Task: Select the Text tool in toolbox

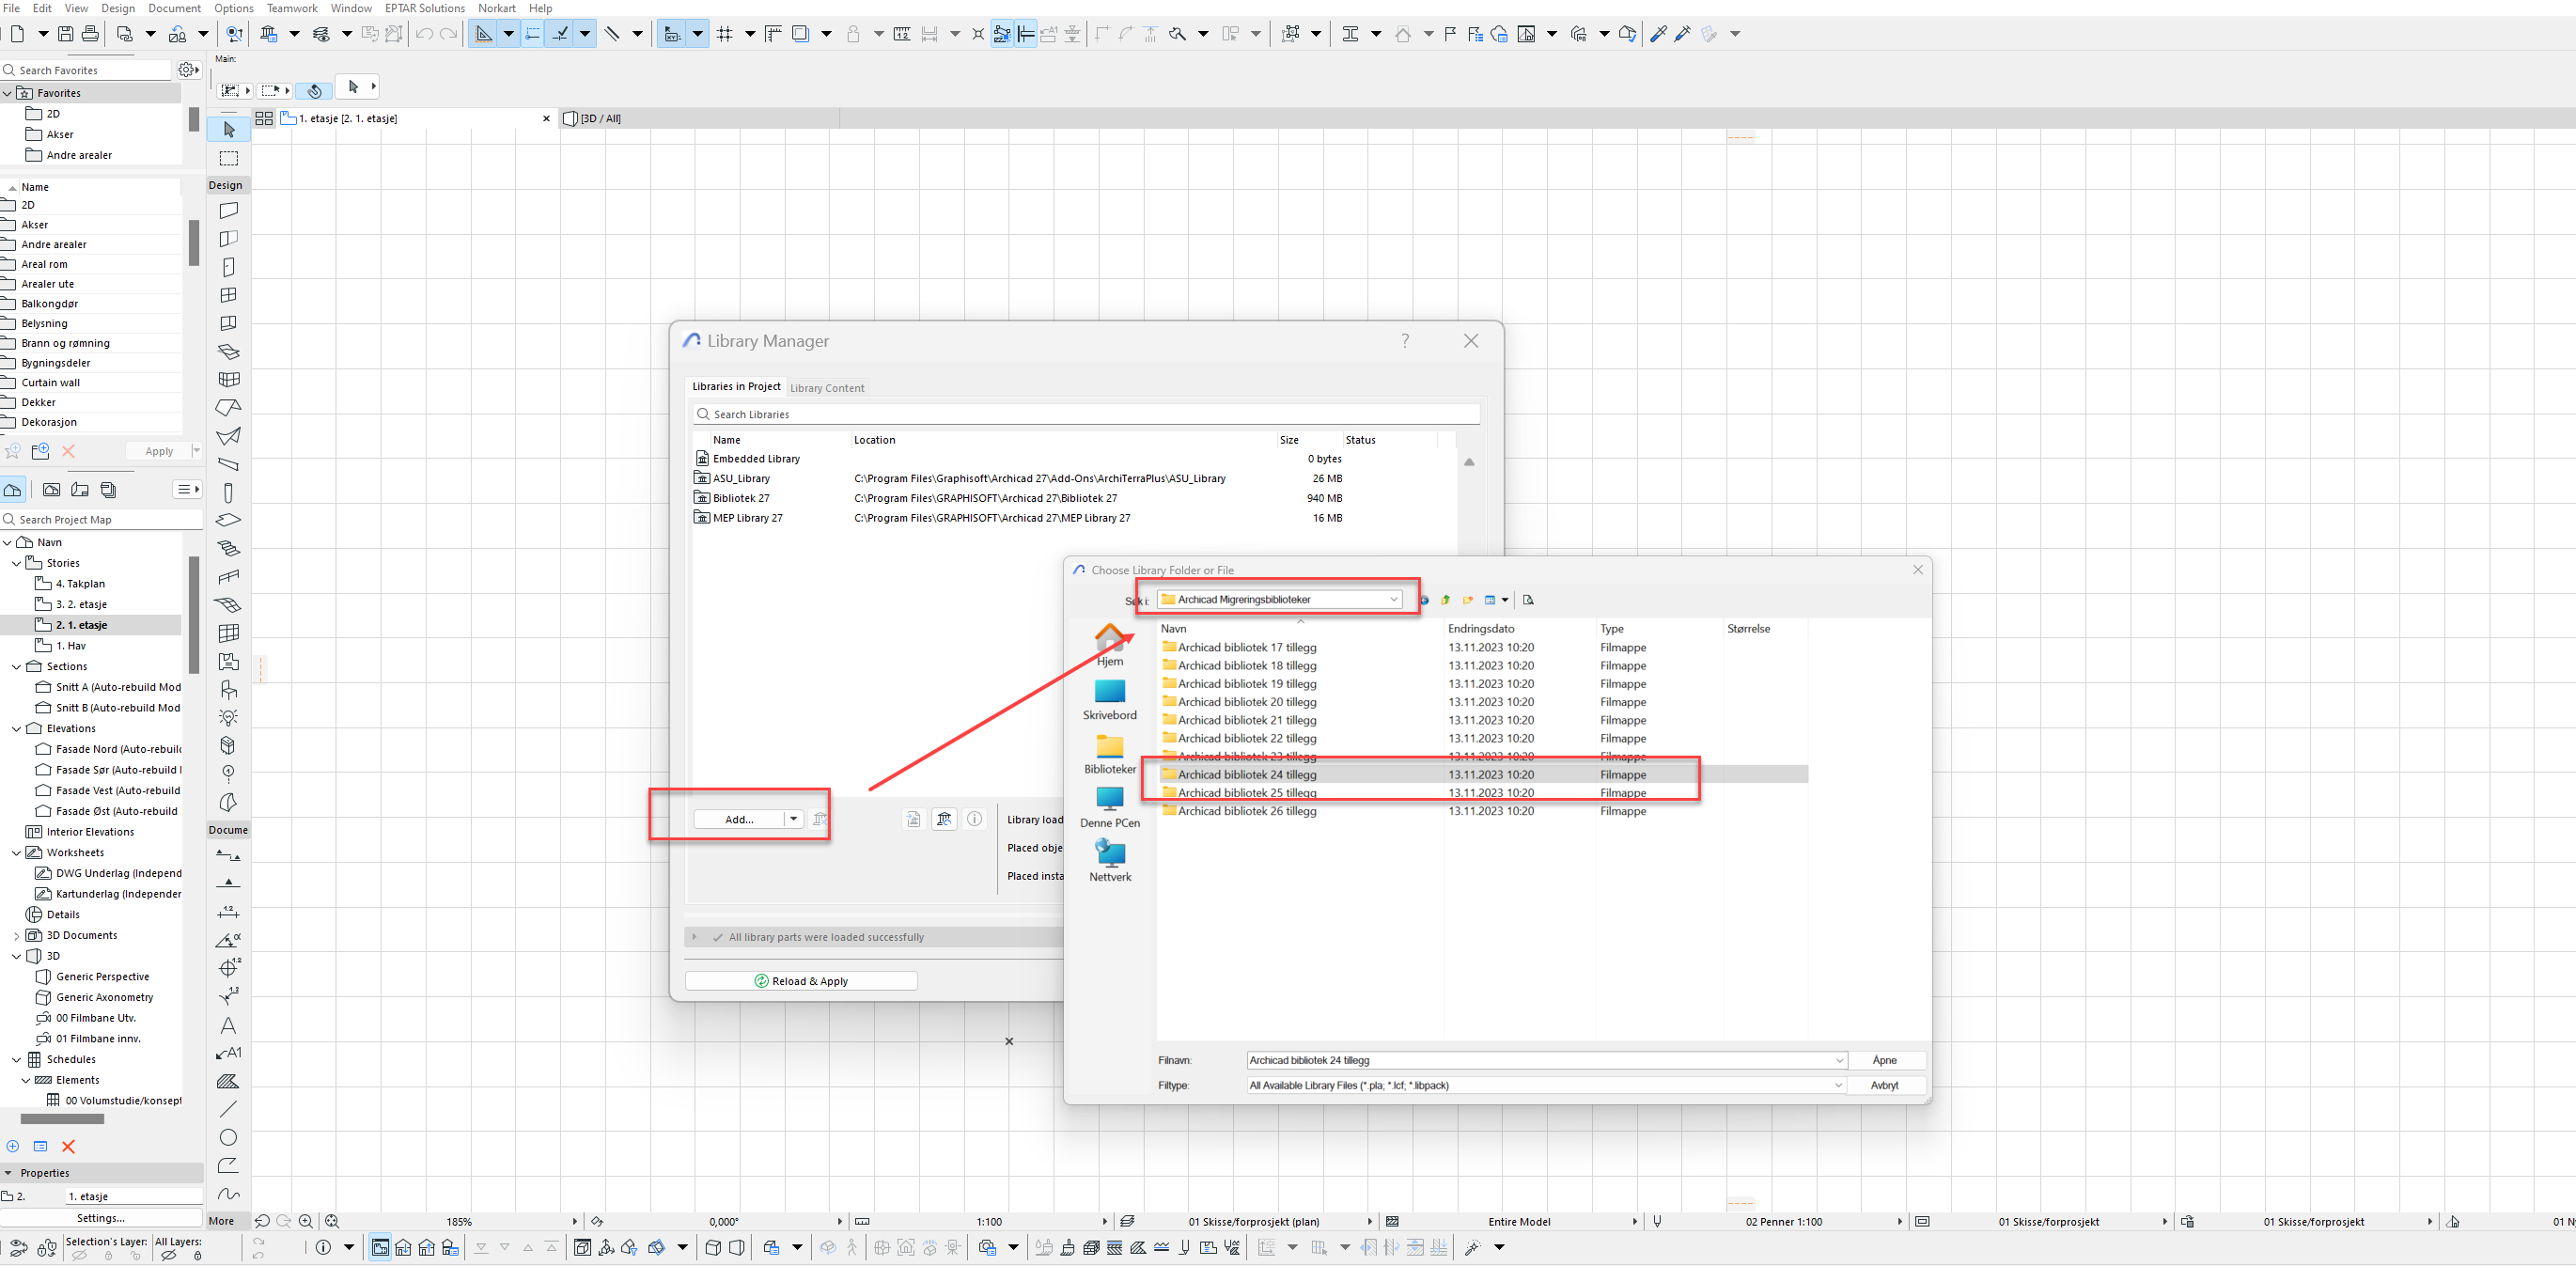Action: point(228,1025)
